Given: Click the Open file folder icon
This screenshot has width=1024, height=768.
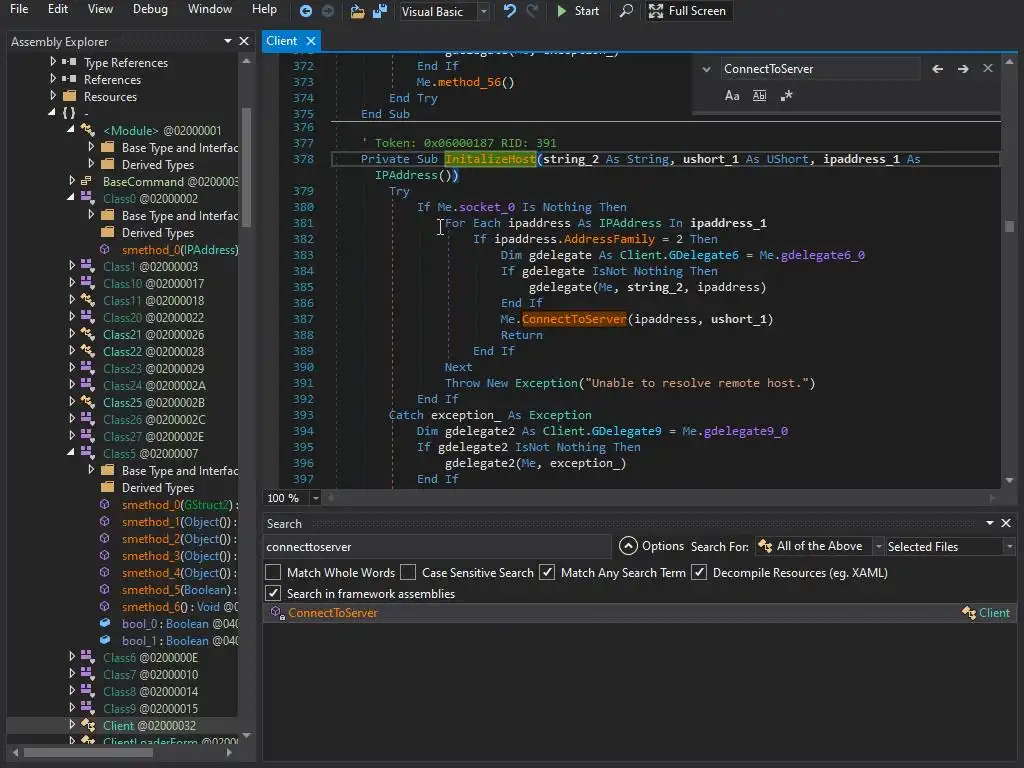Looking at the screenshot, I should pyautogui.click(x=357, y=11).
